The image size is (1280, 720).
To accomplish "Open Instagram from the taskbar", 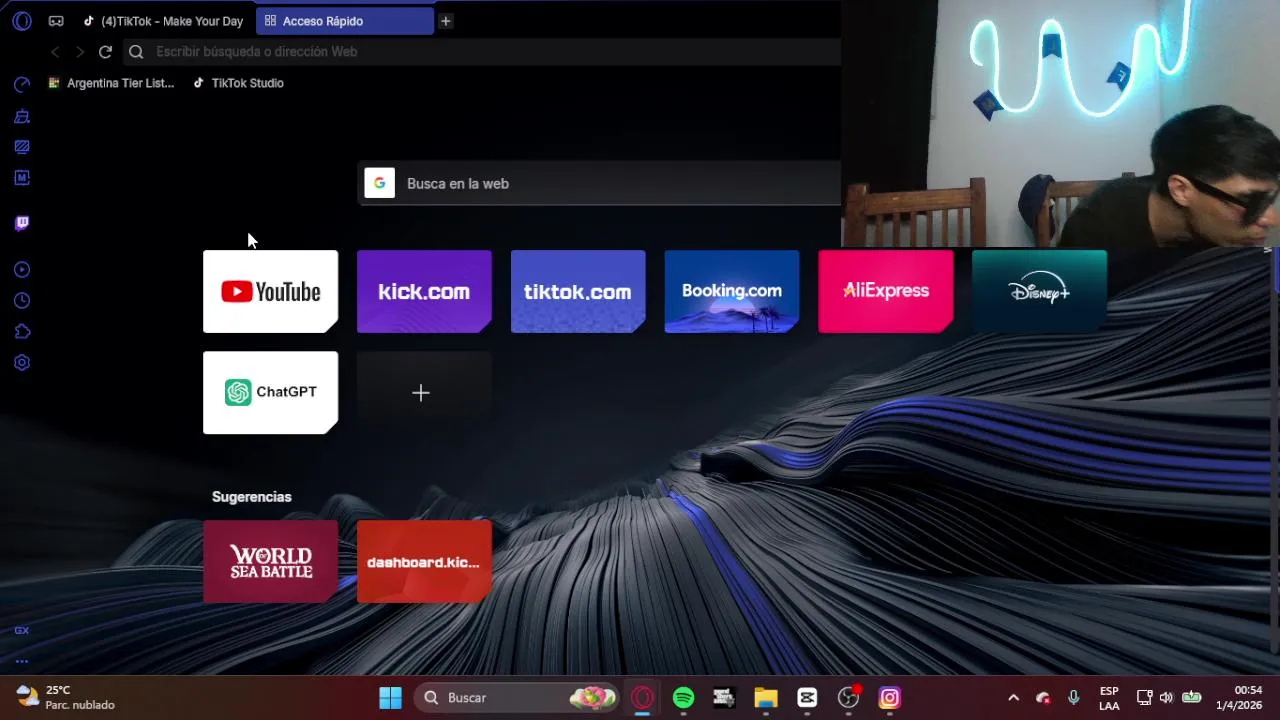I will [890, 698].
